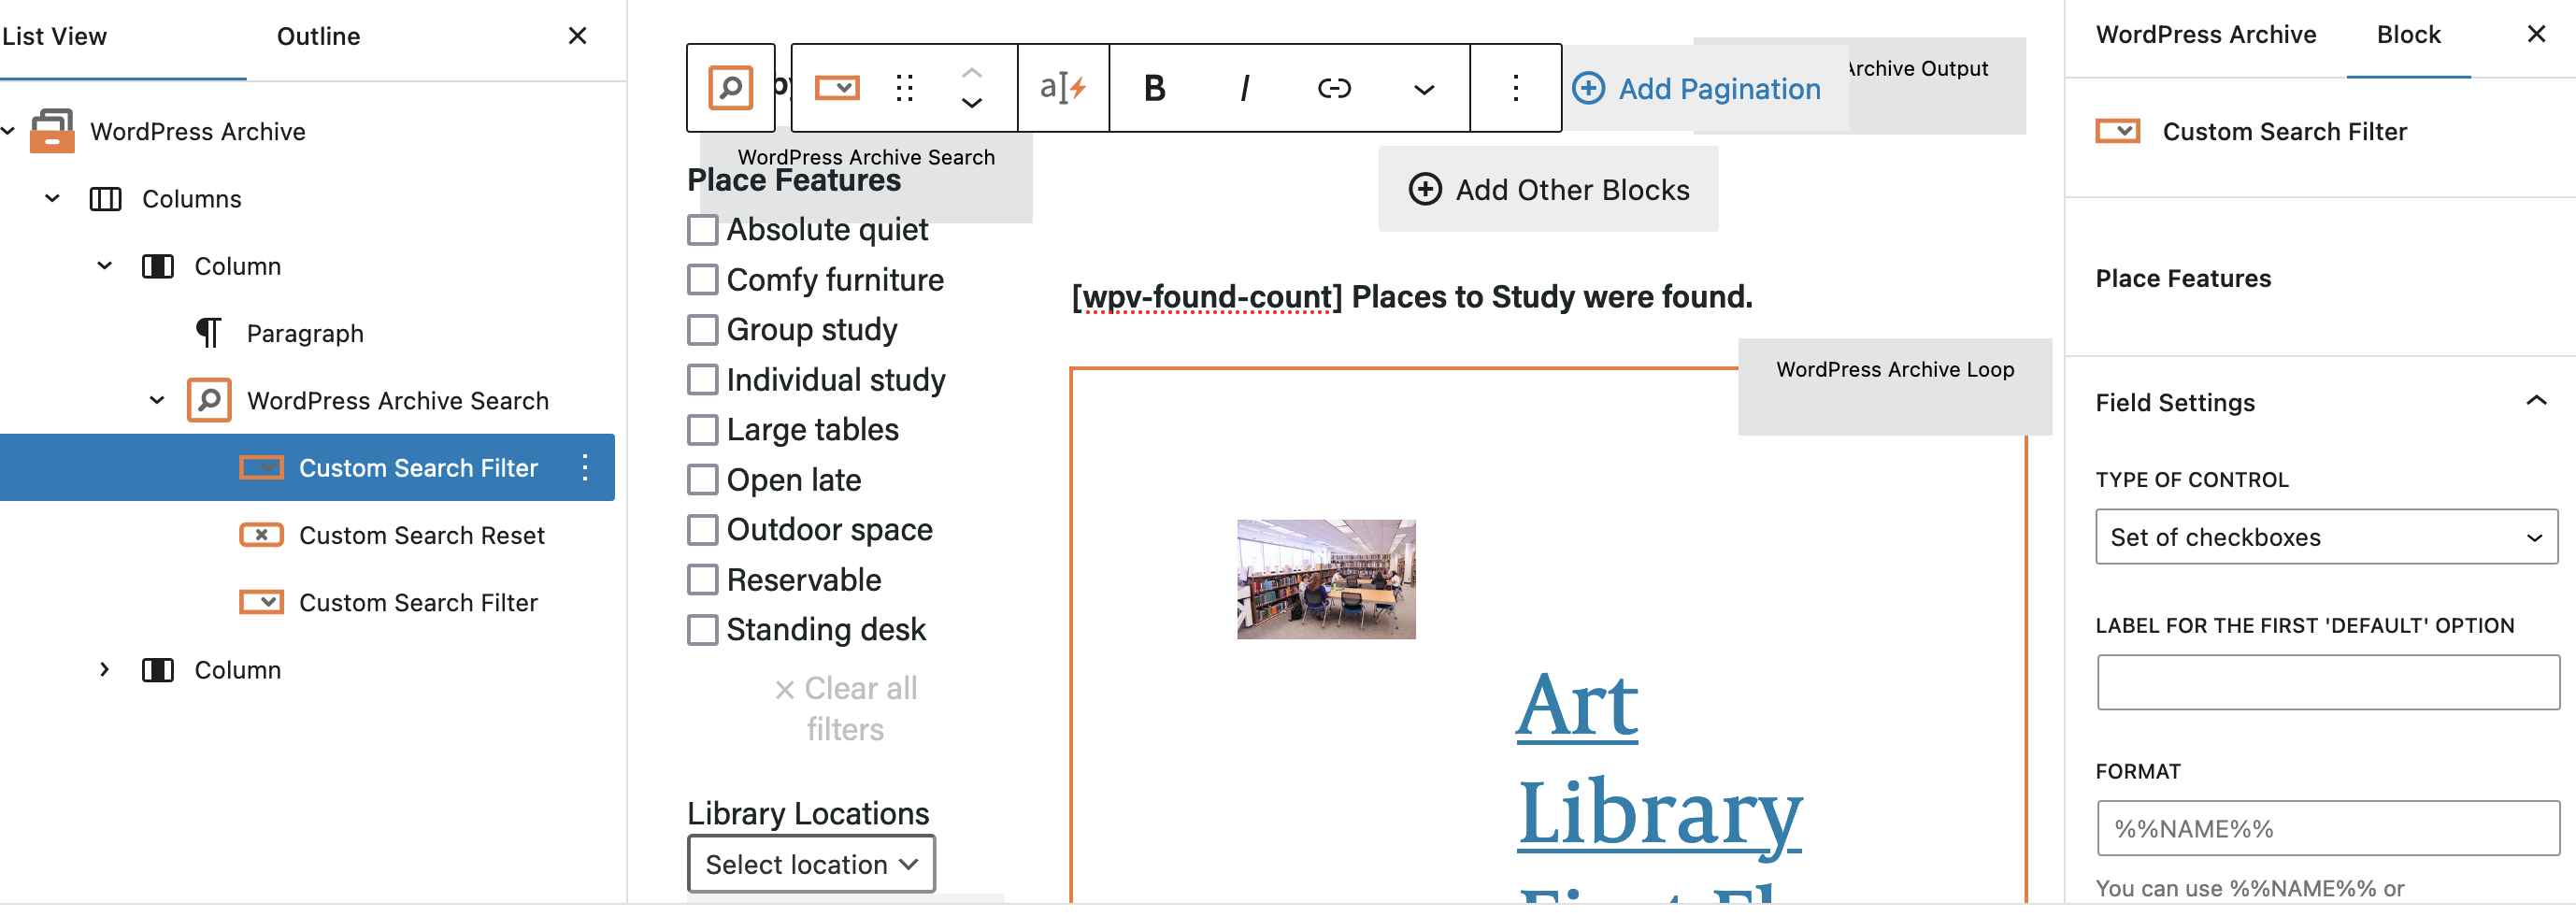Close the List View panel
The image size is (2576, 916).
click(577, 36)
